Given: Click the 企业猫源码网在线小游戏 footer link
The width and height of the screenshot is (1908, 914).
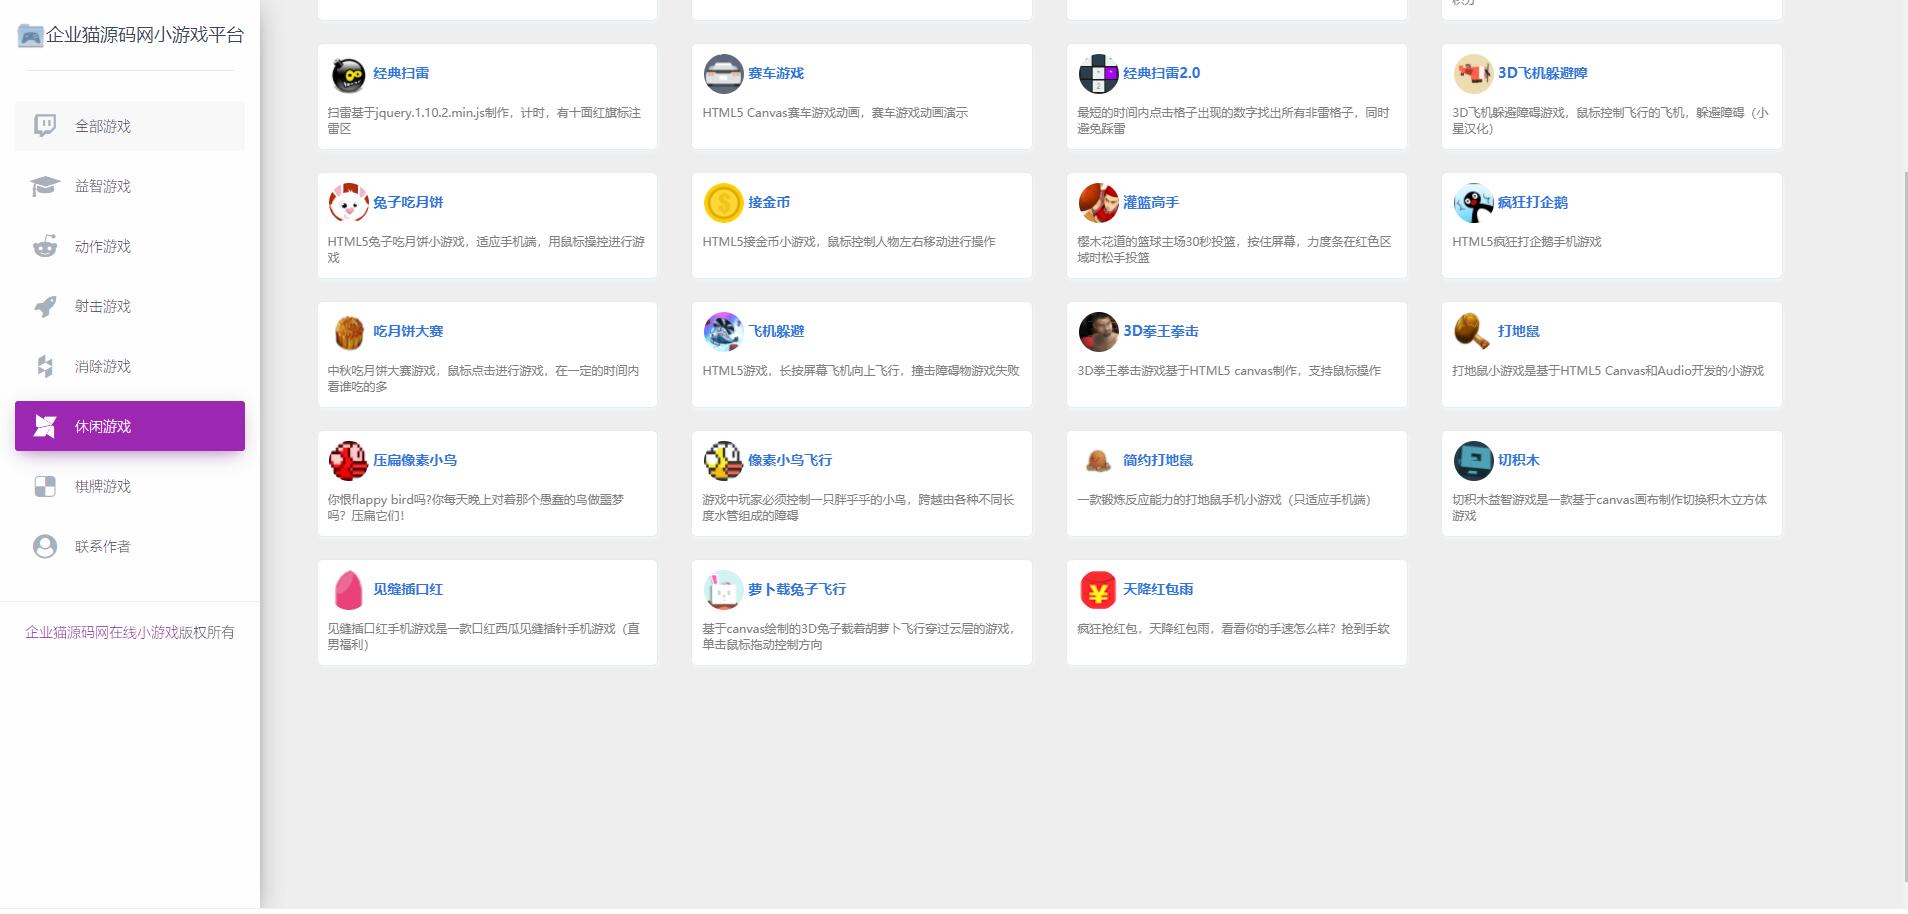Looking at the screenshot, I should tap(101, 633).
